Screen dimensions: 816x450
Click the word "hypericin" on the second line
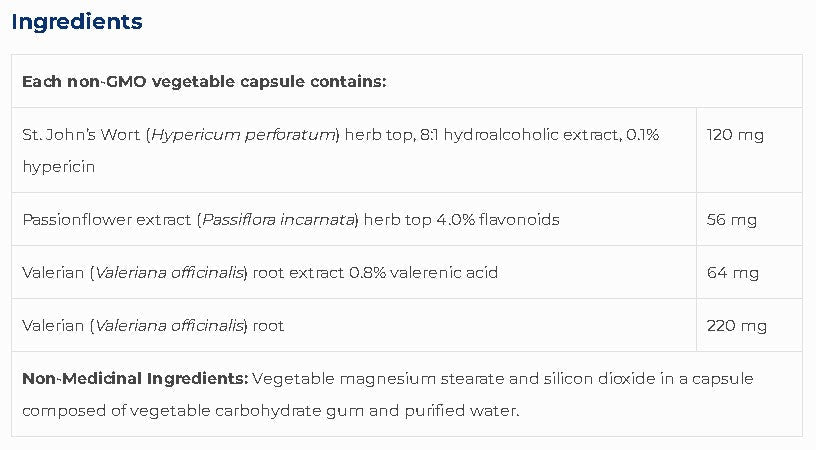click(58, 166)
